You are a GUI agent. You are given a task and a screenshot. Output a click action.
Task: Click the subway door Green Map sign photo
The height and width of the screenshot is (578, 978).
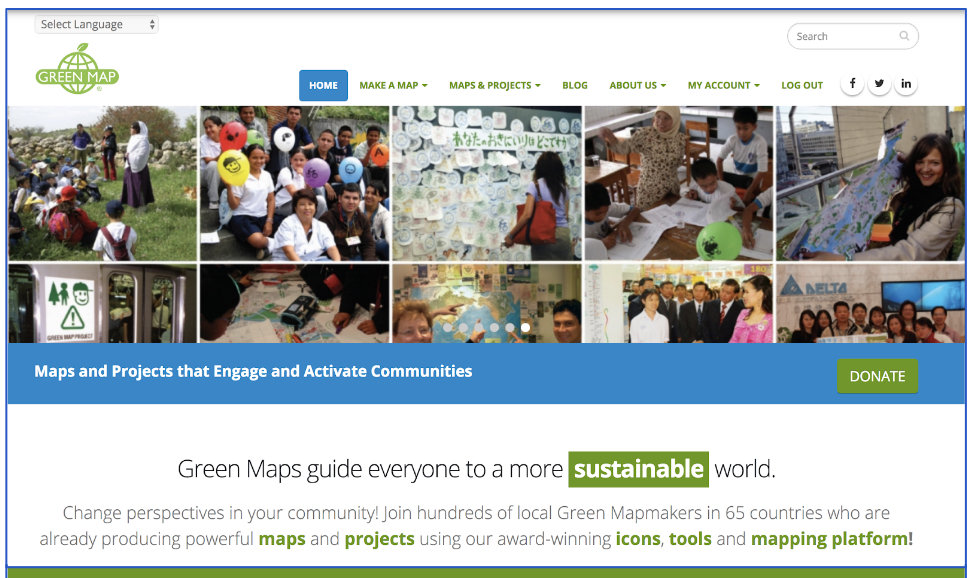coord(102,304)
